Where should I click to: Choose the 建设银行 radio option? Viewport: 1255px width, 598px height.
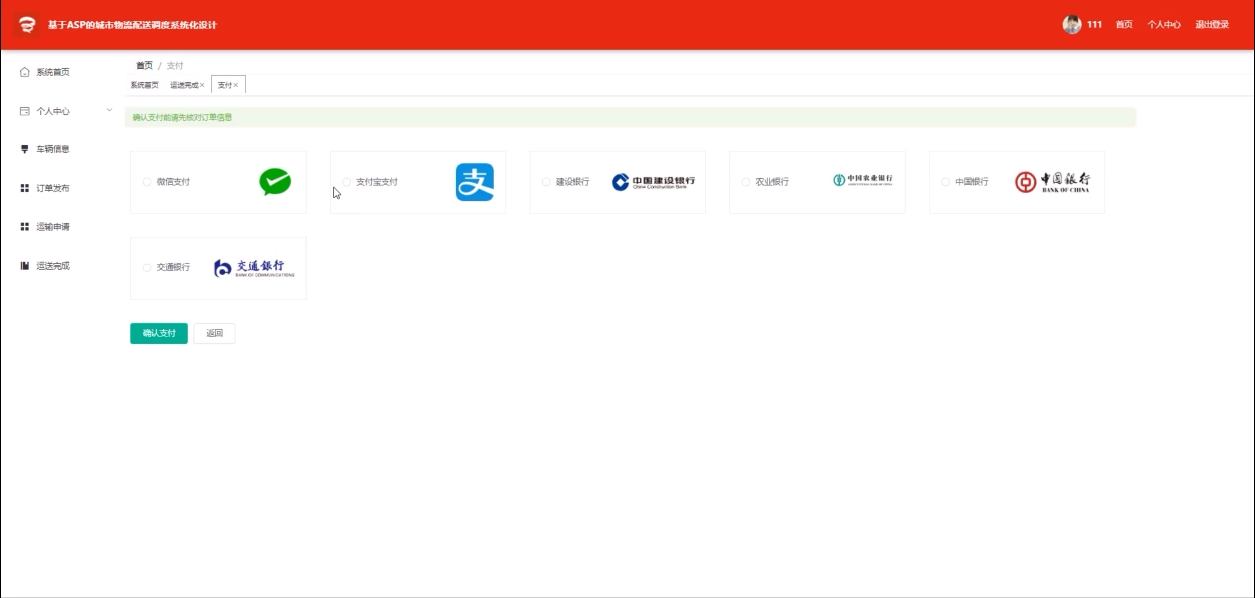coord(546,182)
